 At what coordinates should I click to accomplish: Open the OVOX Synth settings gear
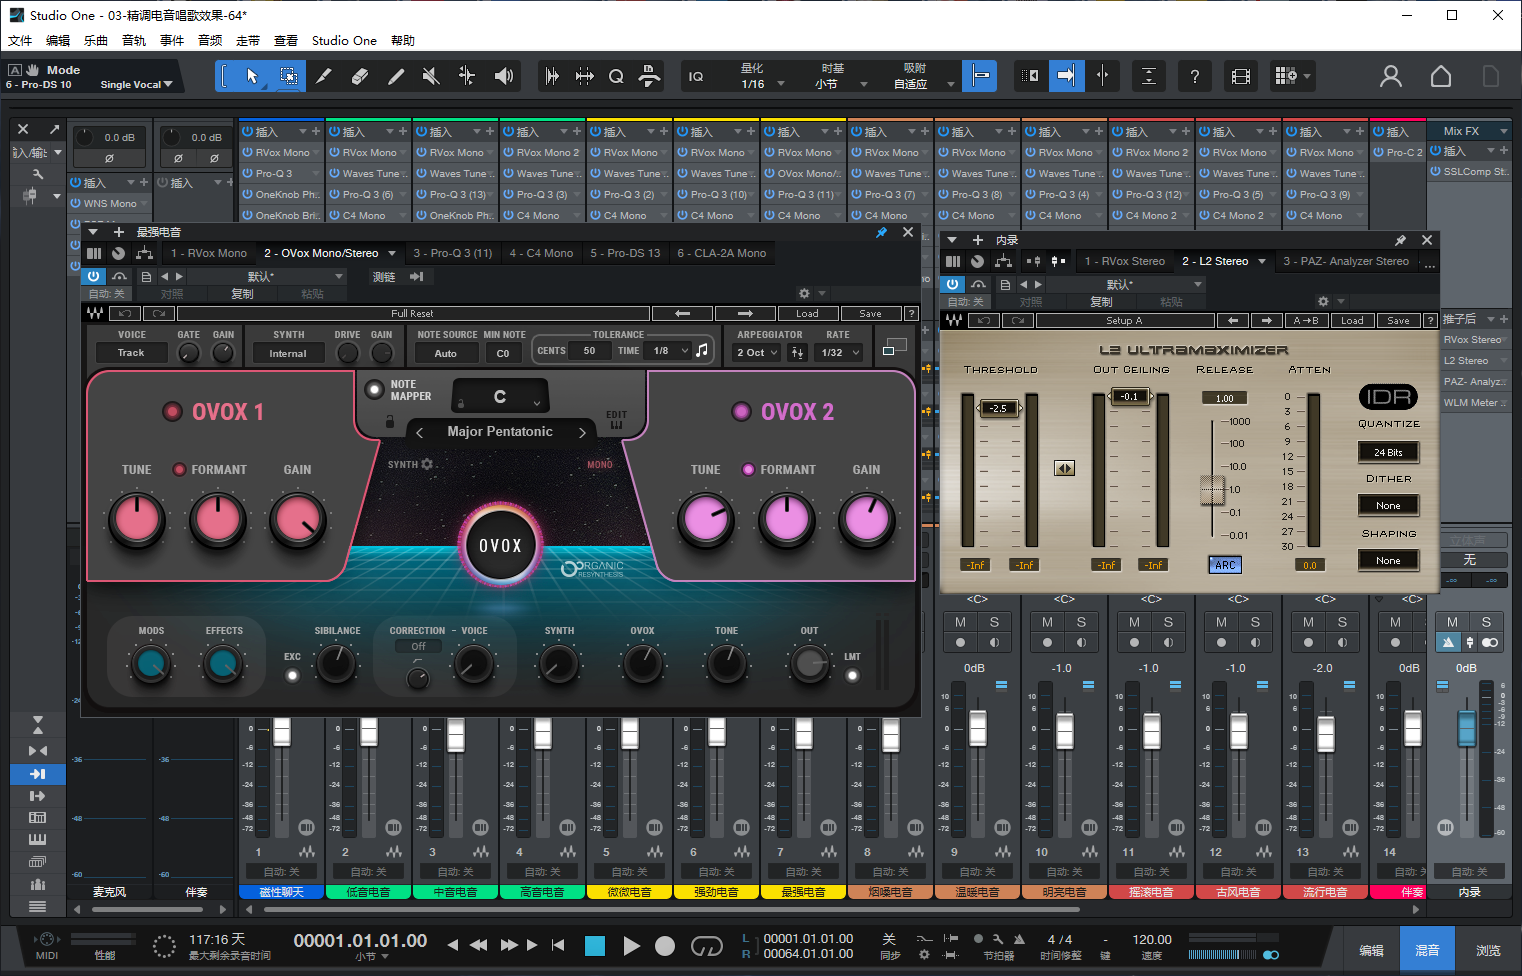(427, 464)
